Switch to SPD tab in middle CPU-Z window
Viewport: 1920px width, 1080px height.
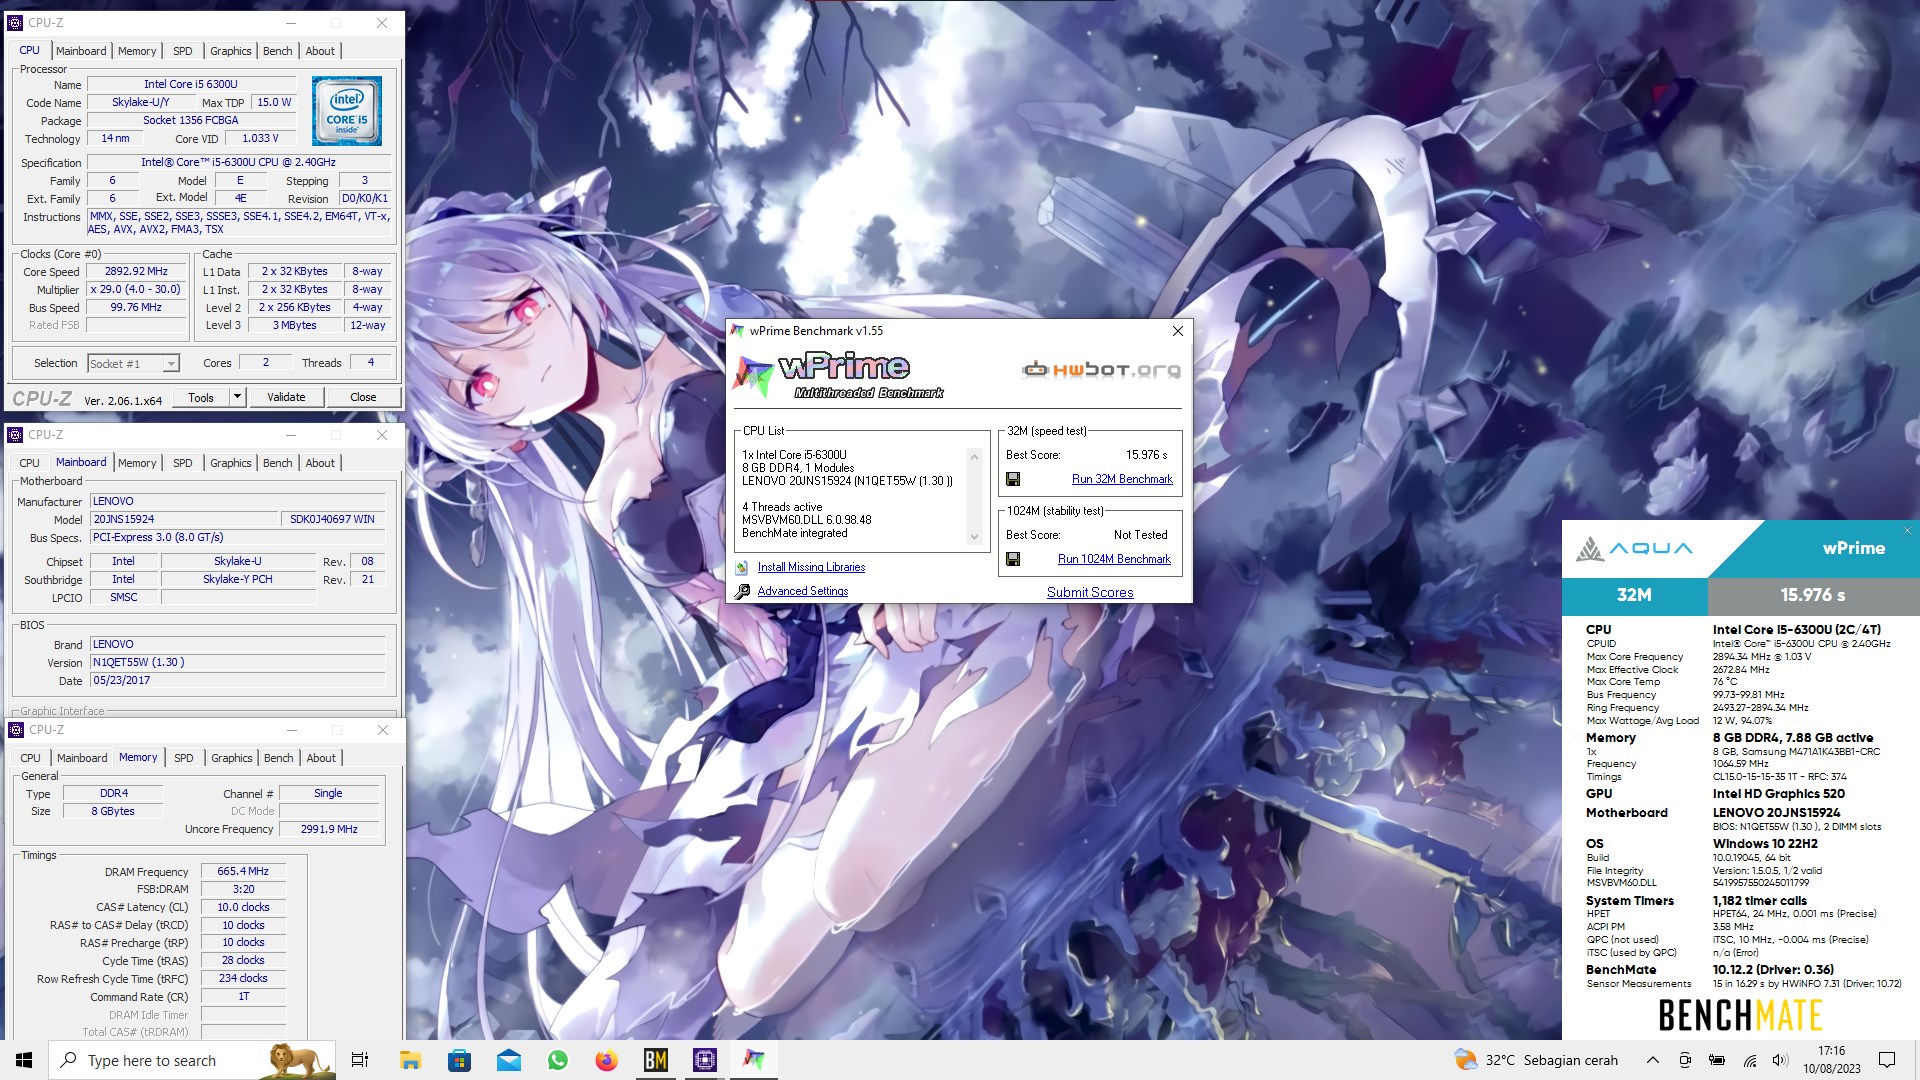coord(183,463)
